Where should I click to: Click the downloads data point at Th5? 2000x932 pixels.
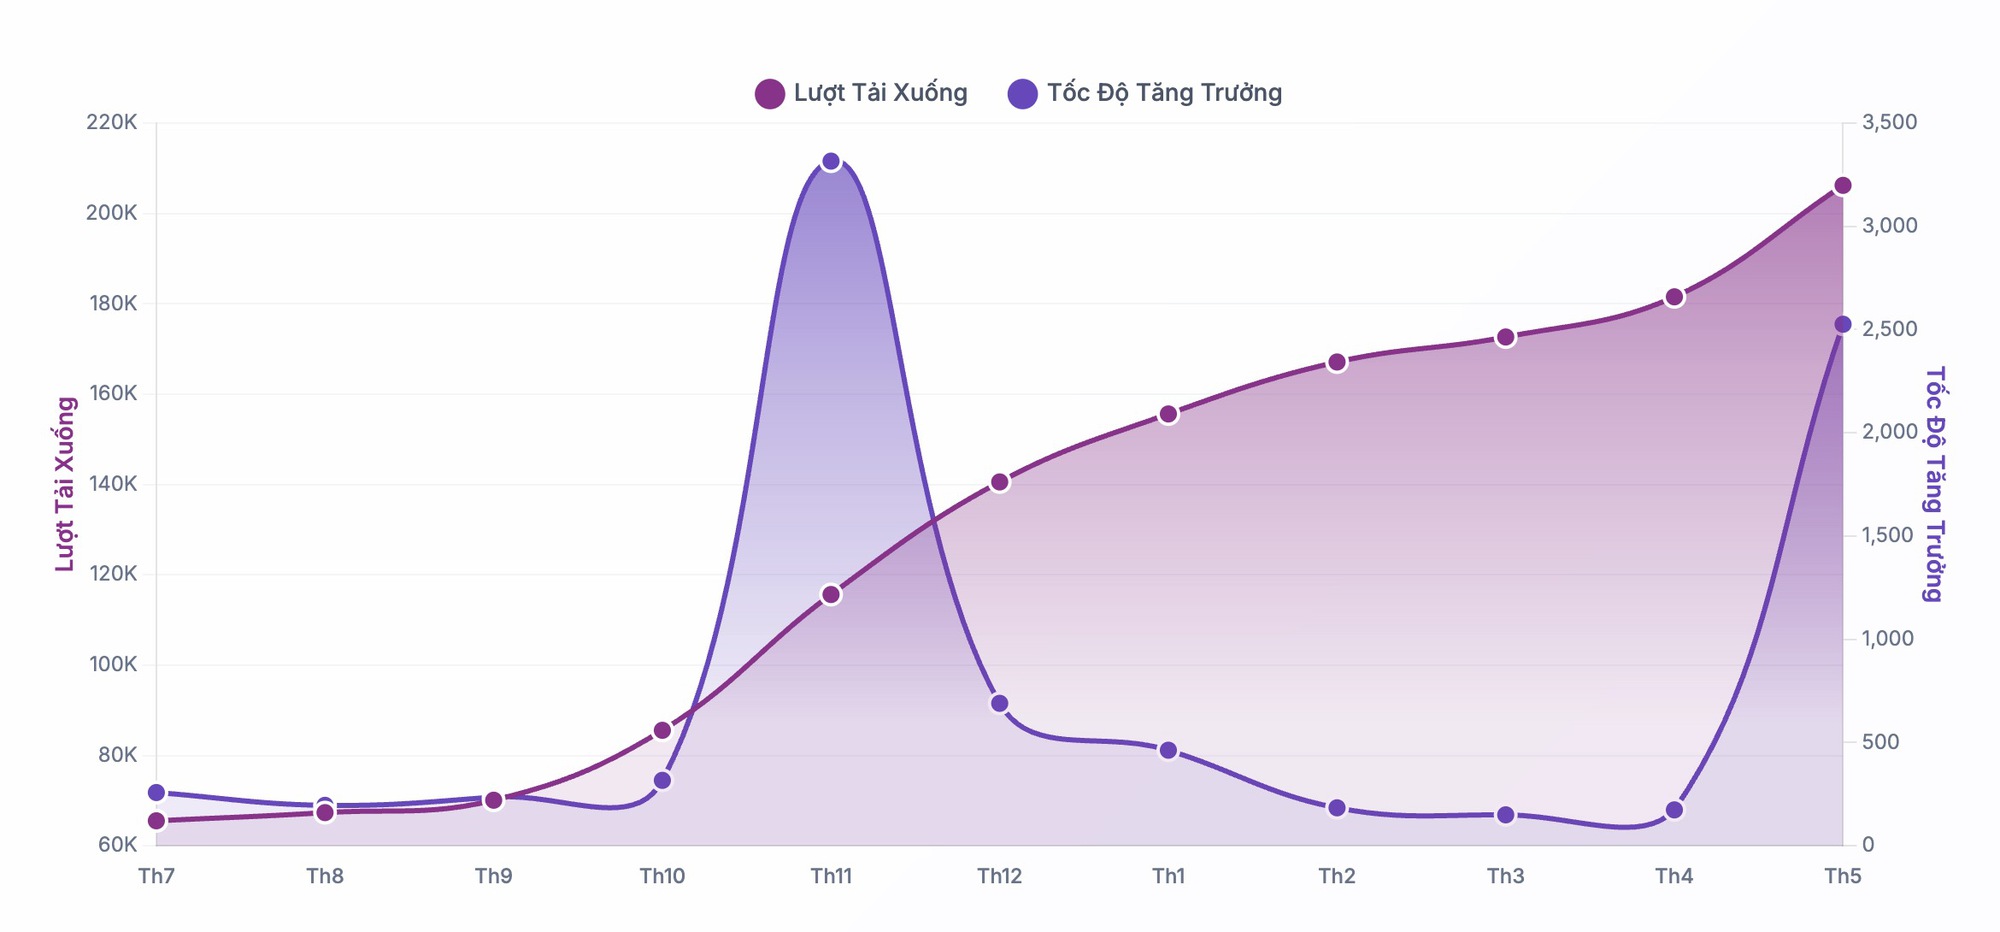coord(1842,186)
